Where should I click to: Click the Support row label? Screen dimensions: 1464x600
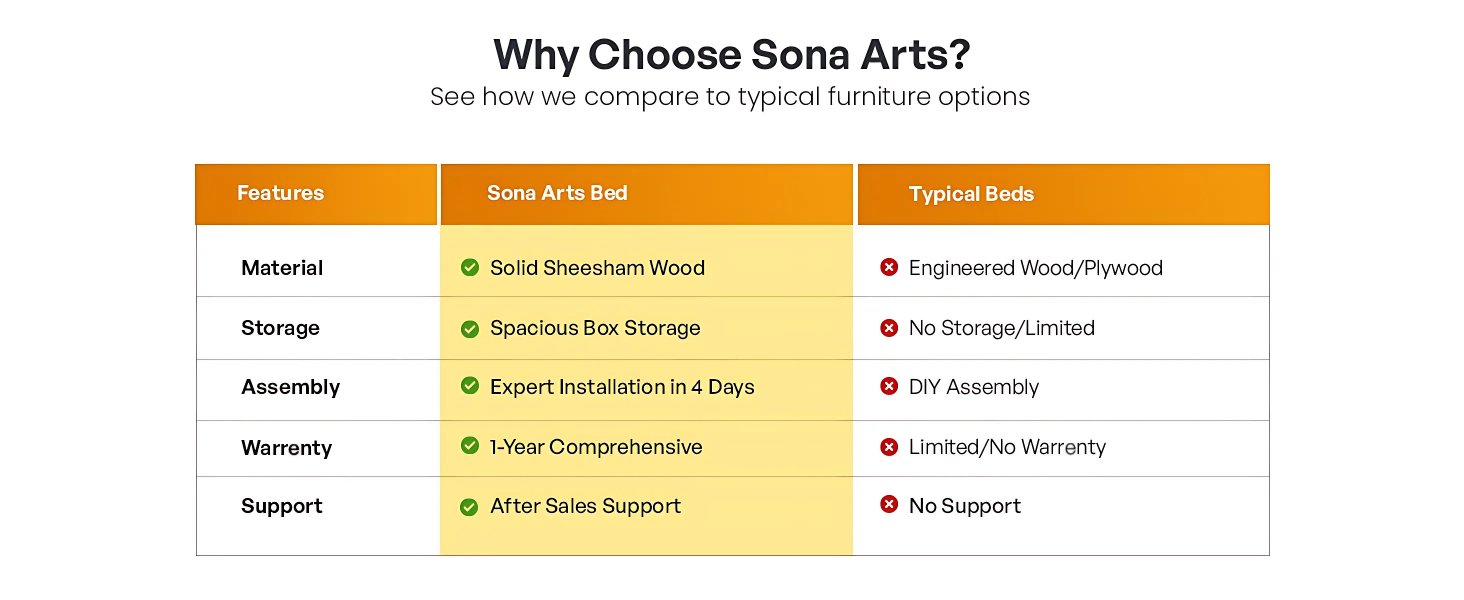coord(281,506)
